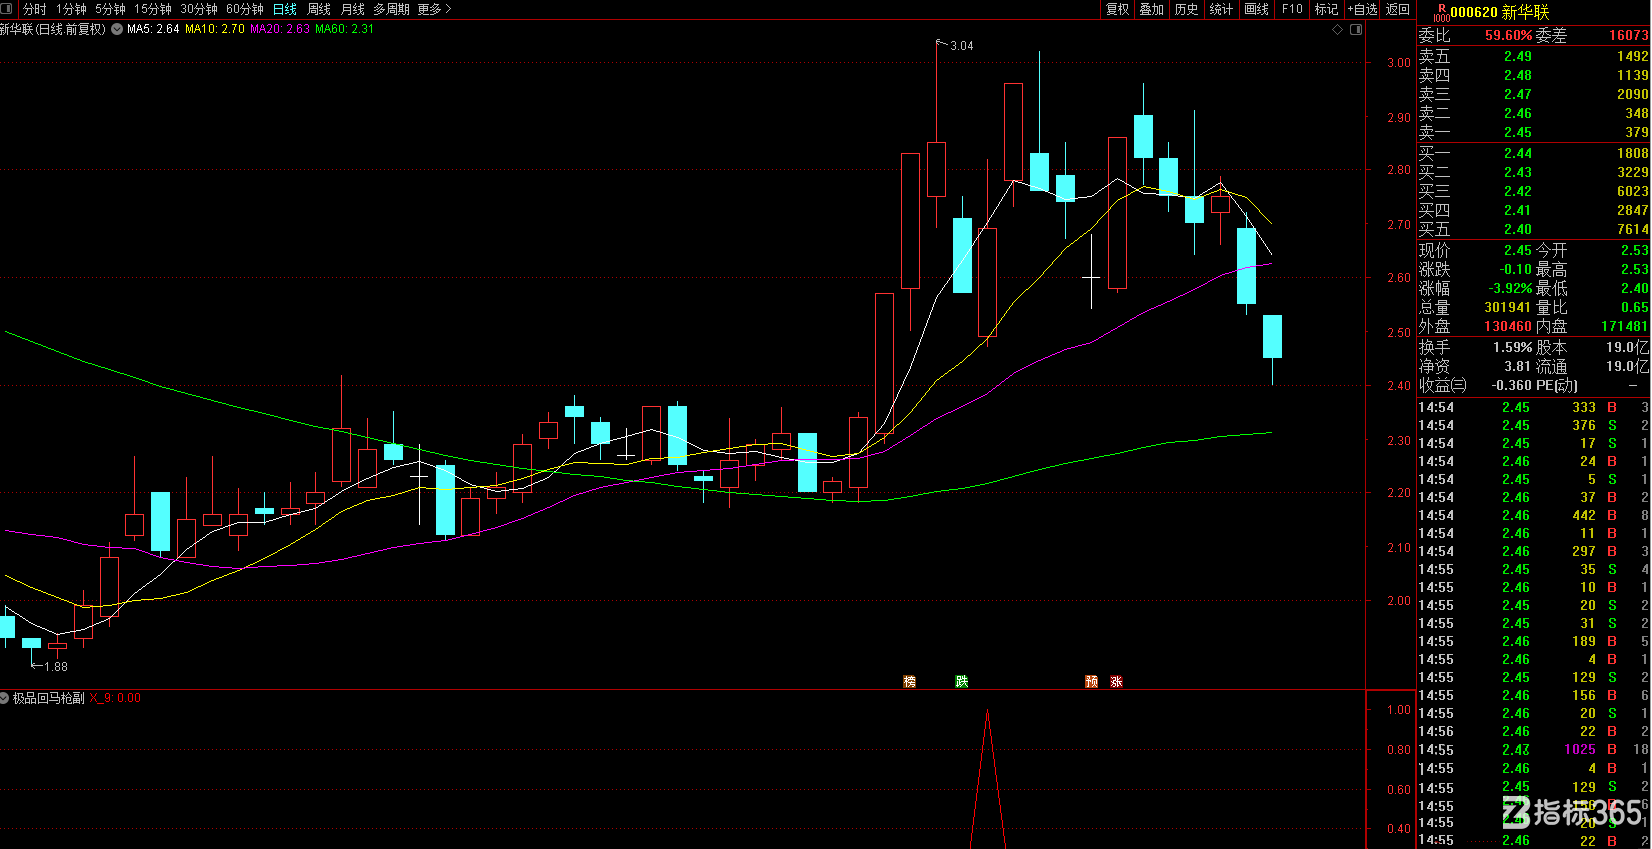This screenshot has width=1652, height=849.
Task: Click the 叠加 overlay button
Action: pos(1152,9)
